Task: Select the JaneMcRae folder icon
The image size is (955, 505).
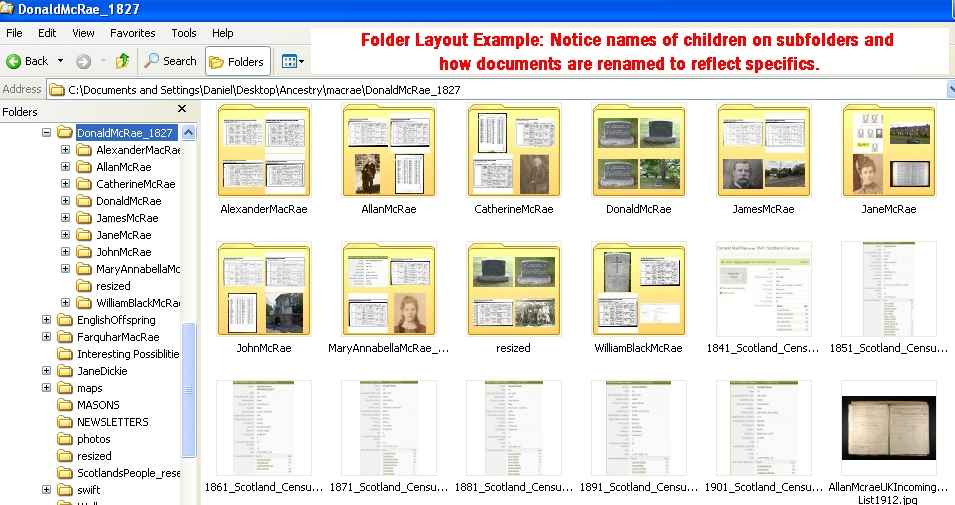Action: tap(888, 152)
